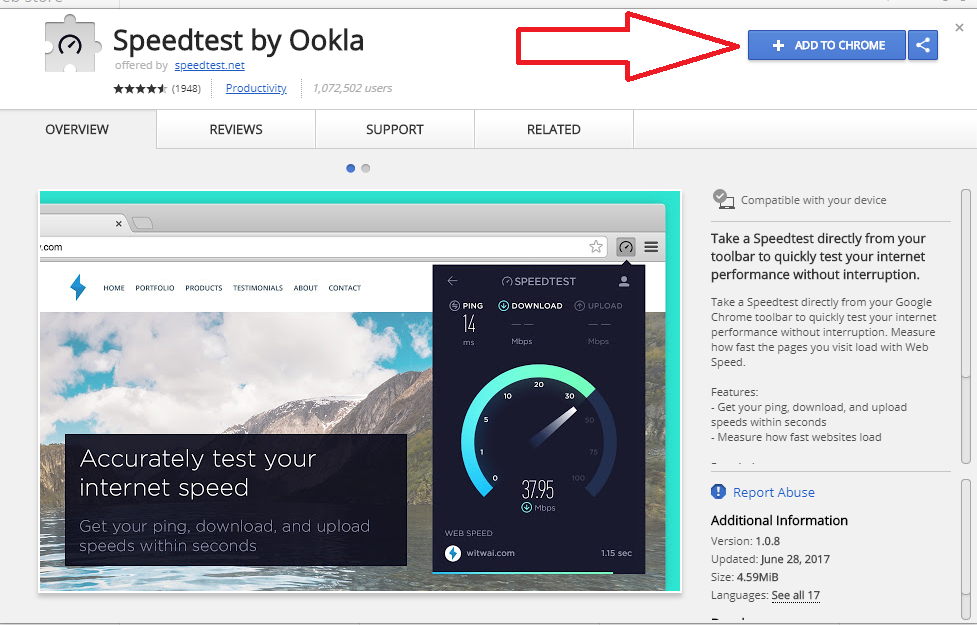Click the Speedtest by Ookla title
The width and height of the screenshot is (977, 625).
[x=238, y=41]
